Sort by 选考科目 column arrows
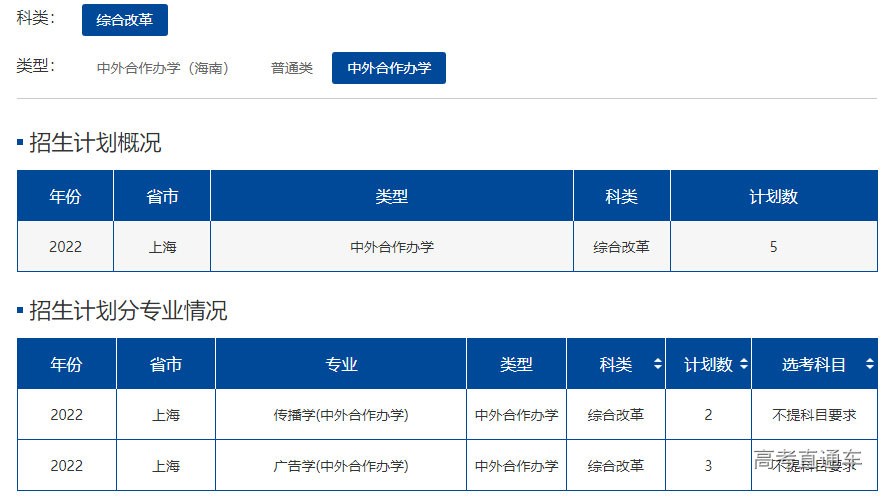The image size is (891, 499). 869,364
